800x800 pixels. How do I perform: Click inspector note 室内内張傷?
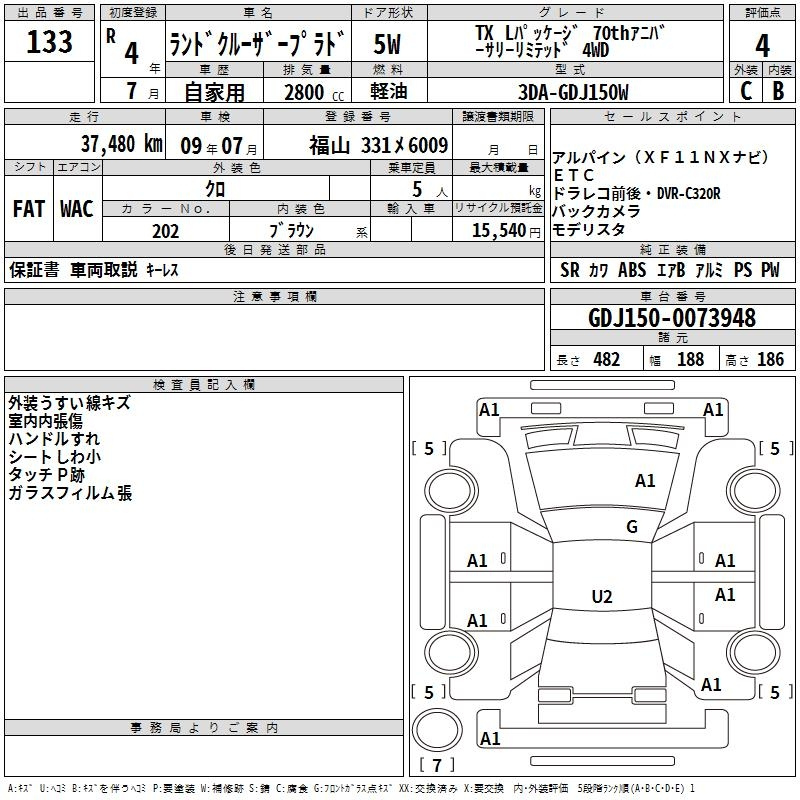45,421
